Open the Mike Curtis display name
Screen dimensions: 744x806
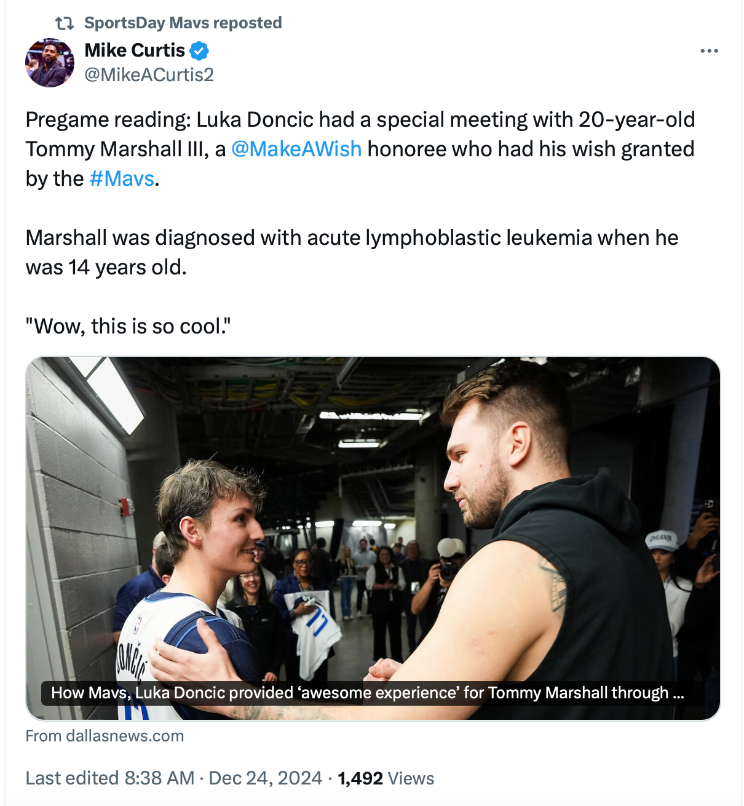tap(136, 51)
